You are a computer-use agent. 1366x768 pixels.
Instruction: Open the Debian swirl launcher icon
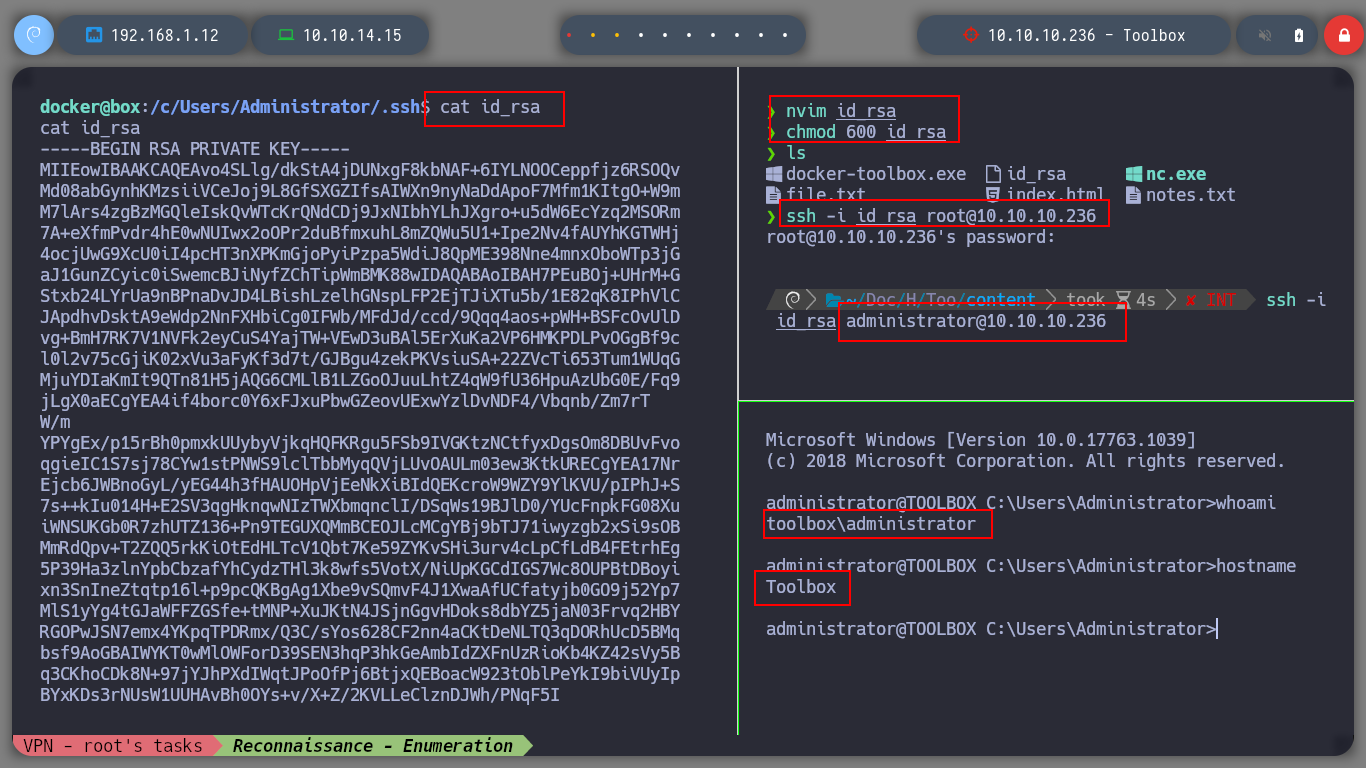[33, 35]
